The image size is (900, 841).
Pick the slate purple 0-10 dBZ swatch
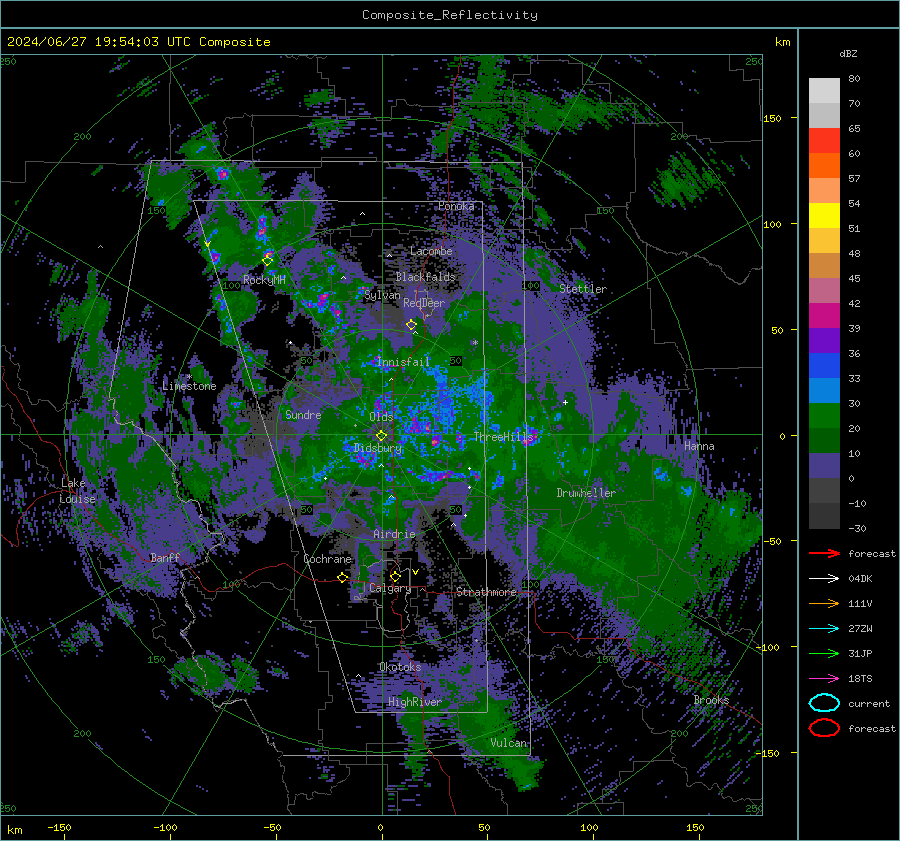point(824,466)
